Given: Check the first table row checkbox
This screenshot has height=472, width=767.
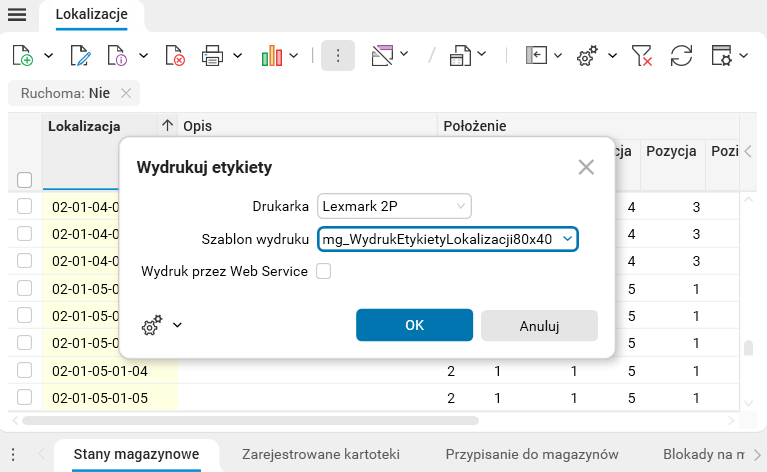Looking at the screenshot, I should pyautogui.click(x=24, y=206).
